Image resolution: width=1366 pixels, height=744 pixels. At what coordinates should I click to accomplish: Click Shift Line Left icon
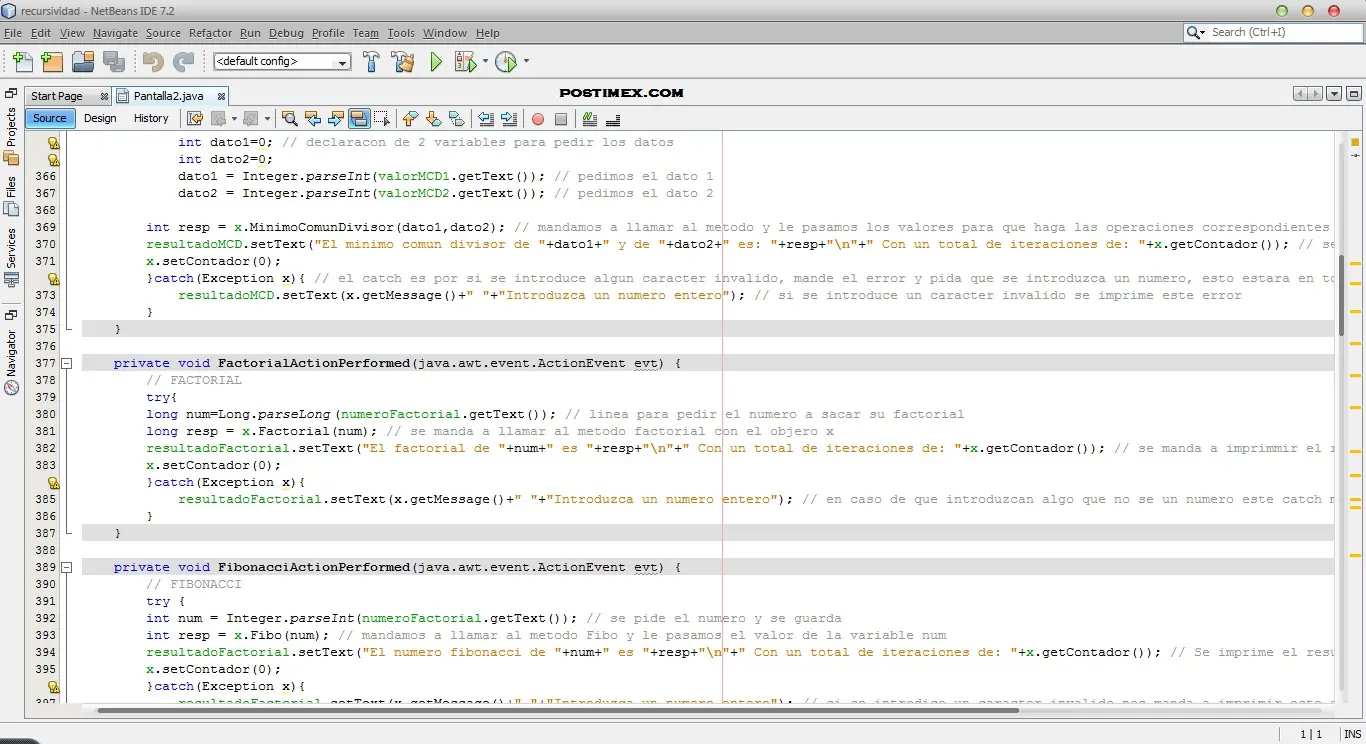pos(486,118)
